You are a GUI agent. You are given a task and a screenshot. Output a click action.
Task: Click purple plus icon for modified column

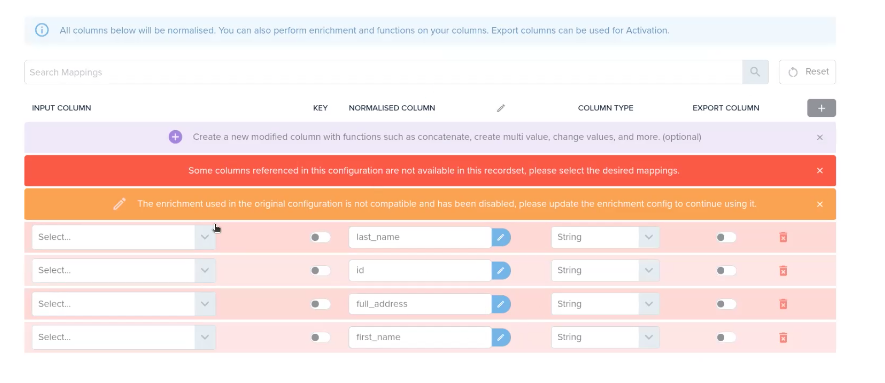pos(176,137)
